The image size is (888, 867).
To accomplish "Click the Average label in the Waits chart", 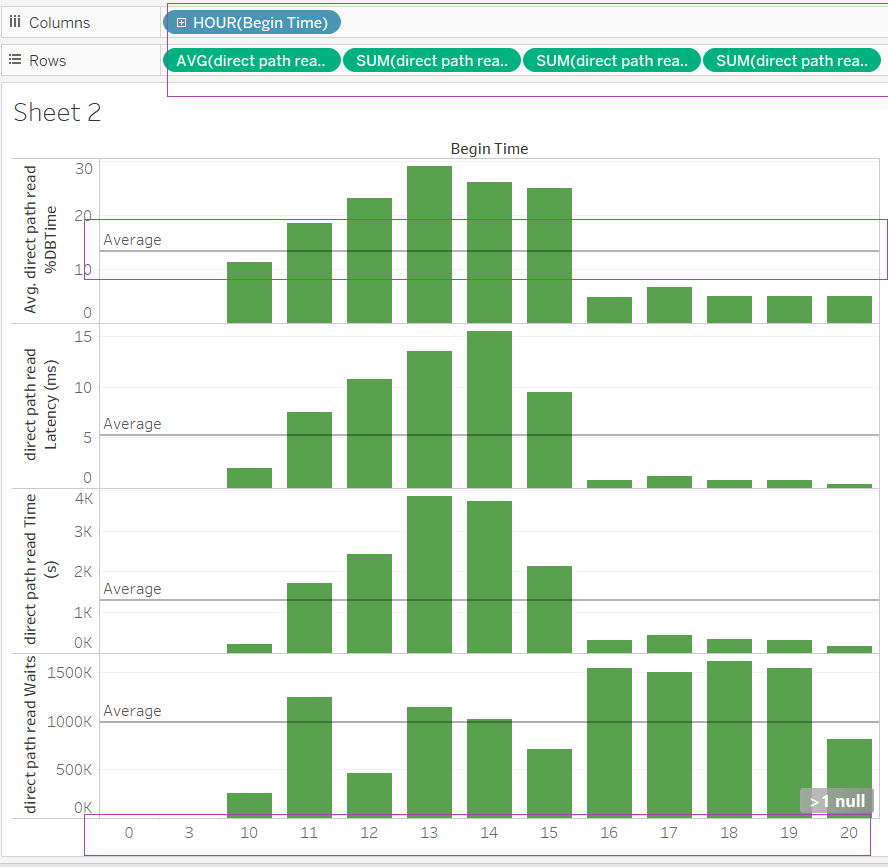I will [x=132, y=711].
